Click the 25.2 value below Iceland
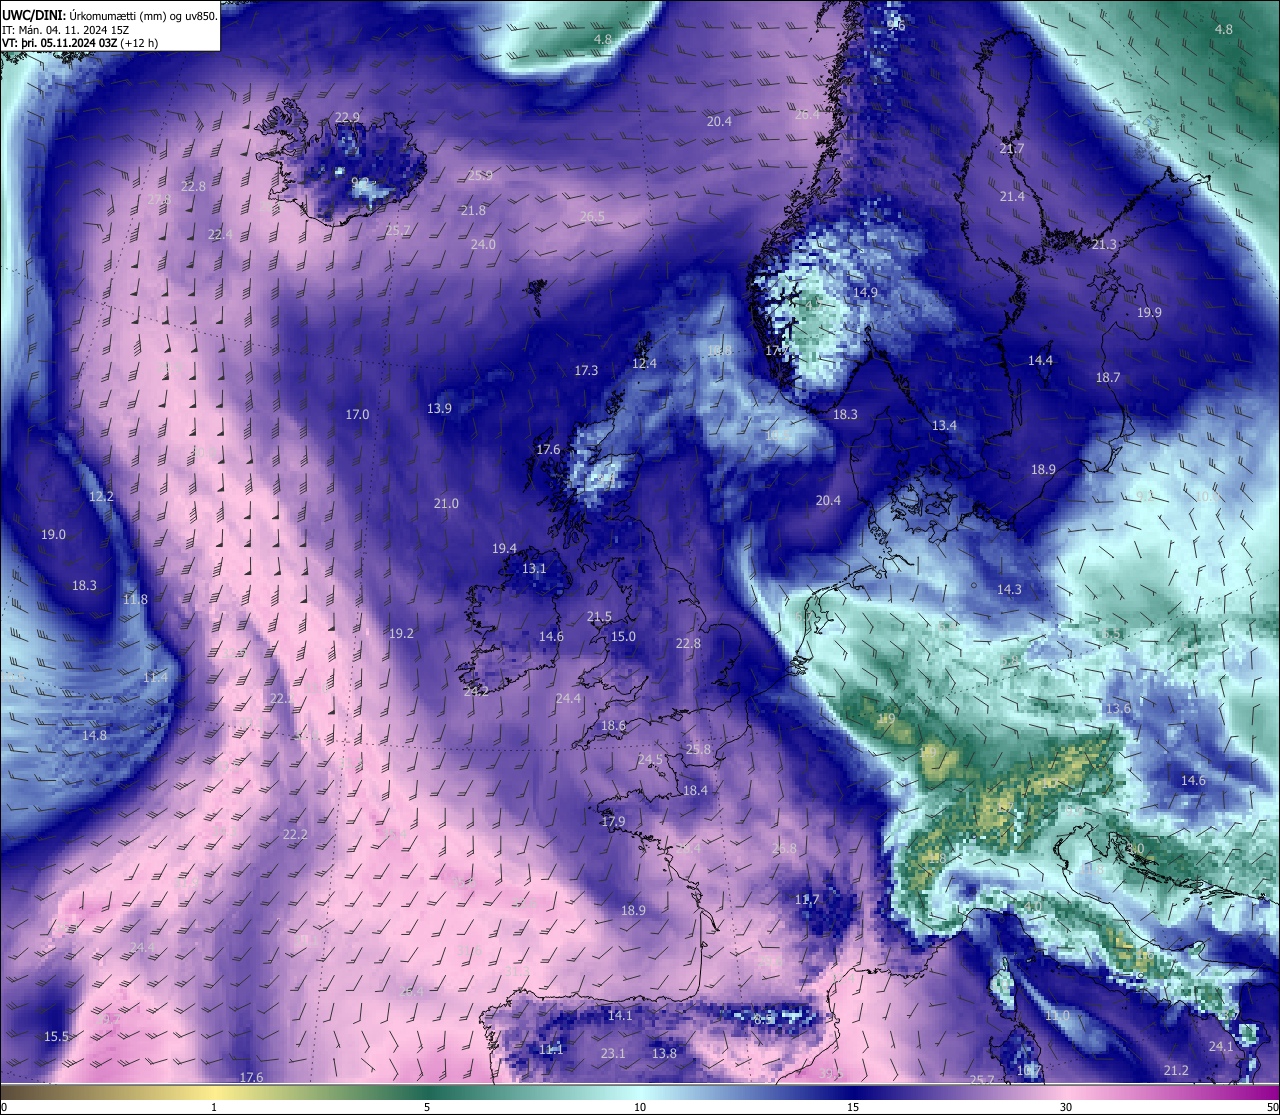 pos(397,229)
